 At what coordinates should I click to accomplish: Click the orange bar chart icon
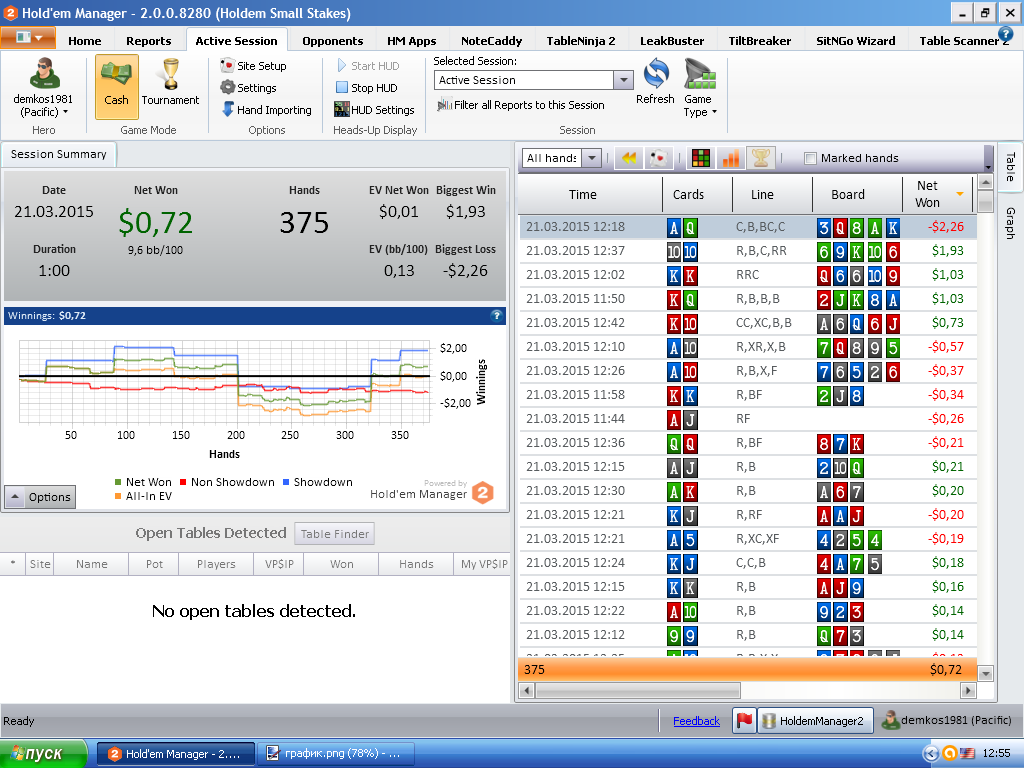click(731, 158)
